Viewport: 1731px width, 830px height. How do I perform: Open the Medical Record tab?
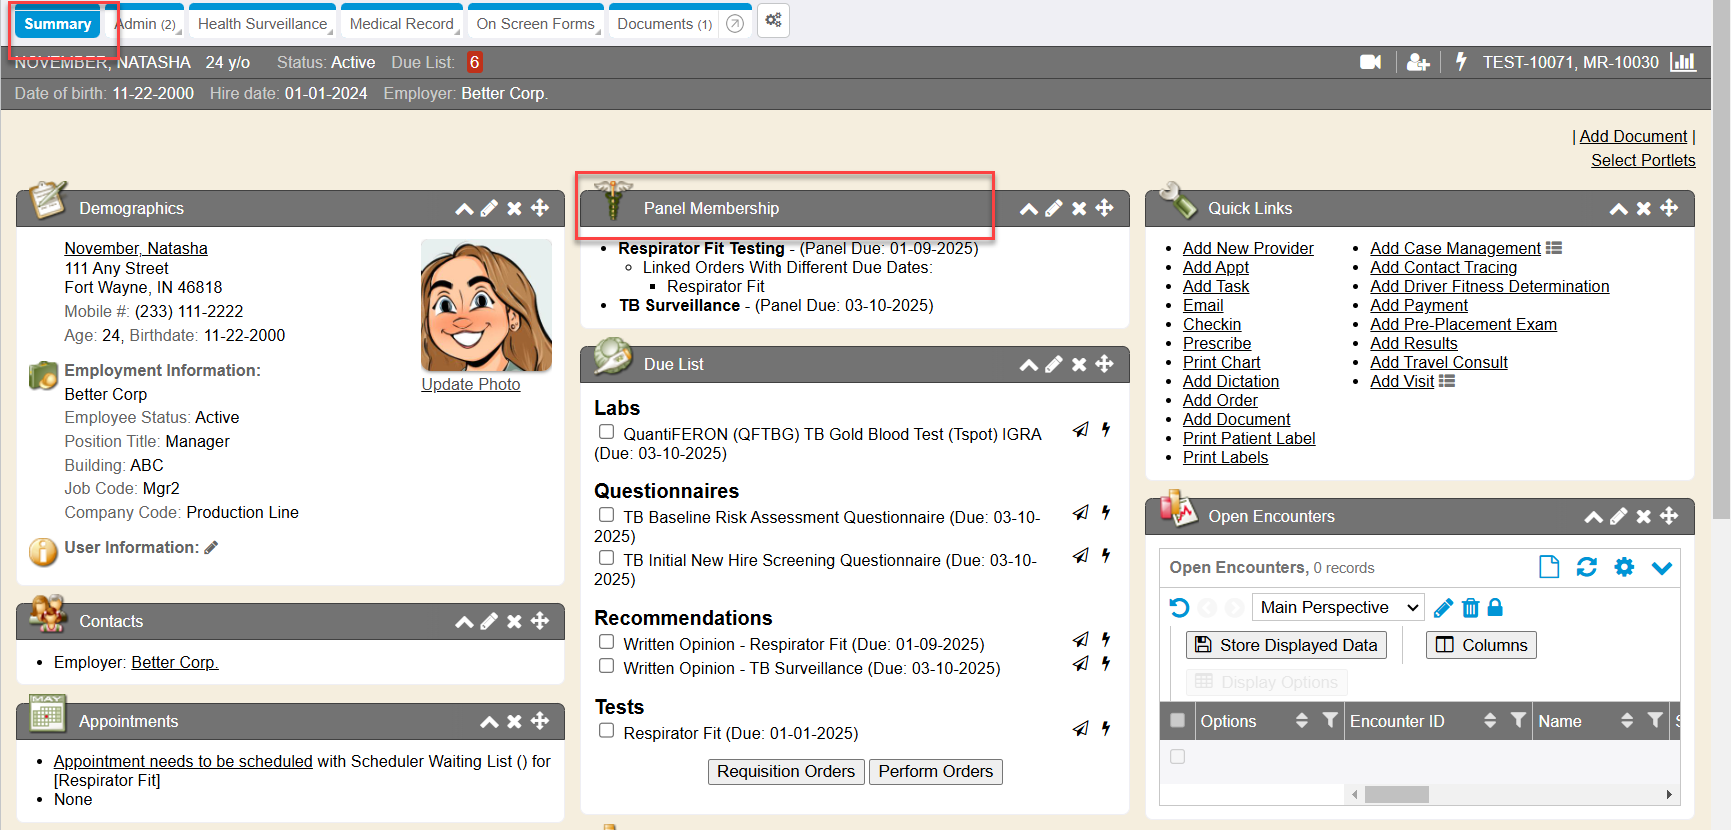(x=401, y=23)
